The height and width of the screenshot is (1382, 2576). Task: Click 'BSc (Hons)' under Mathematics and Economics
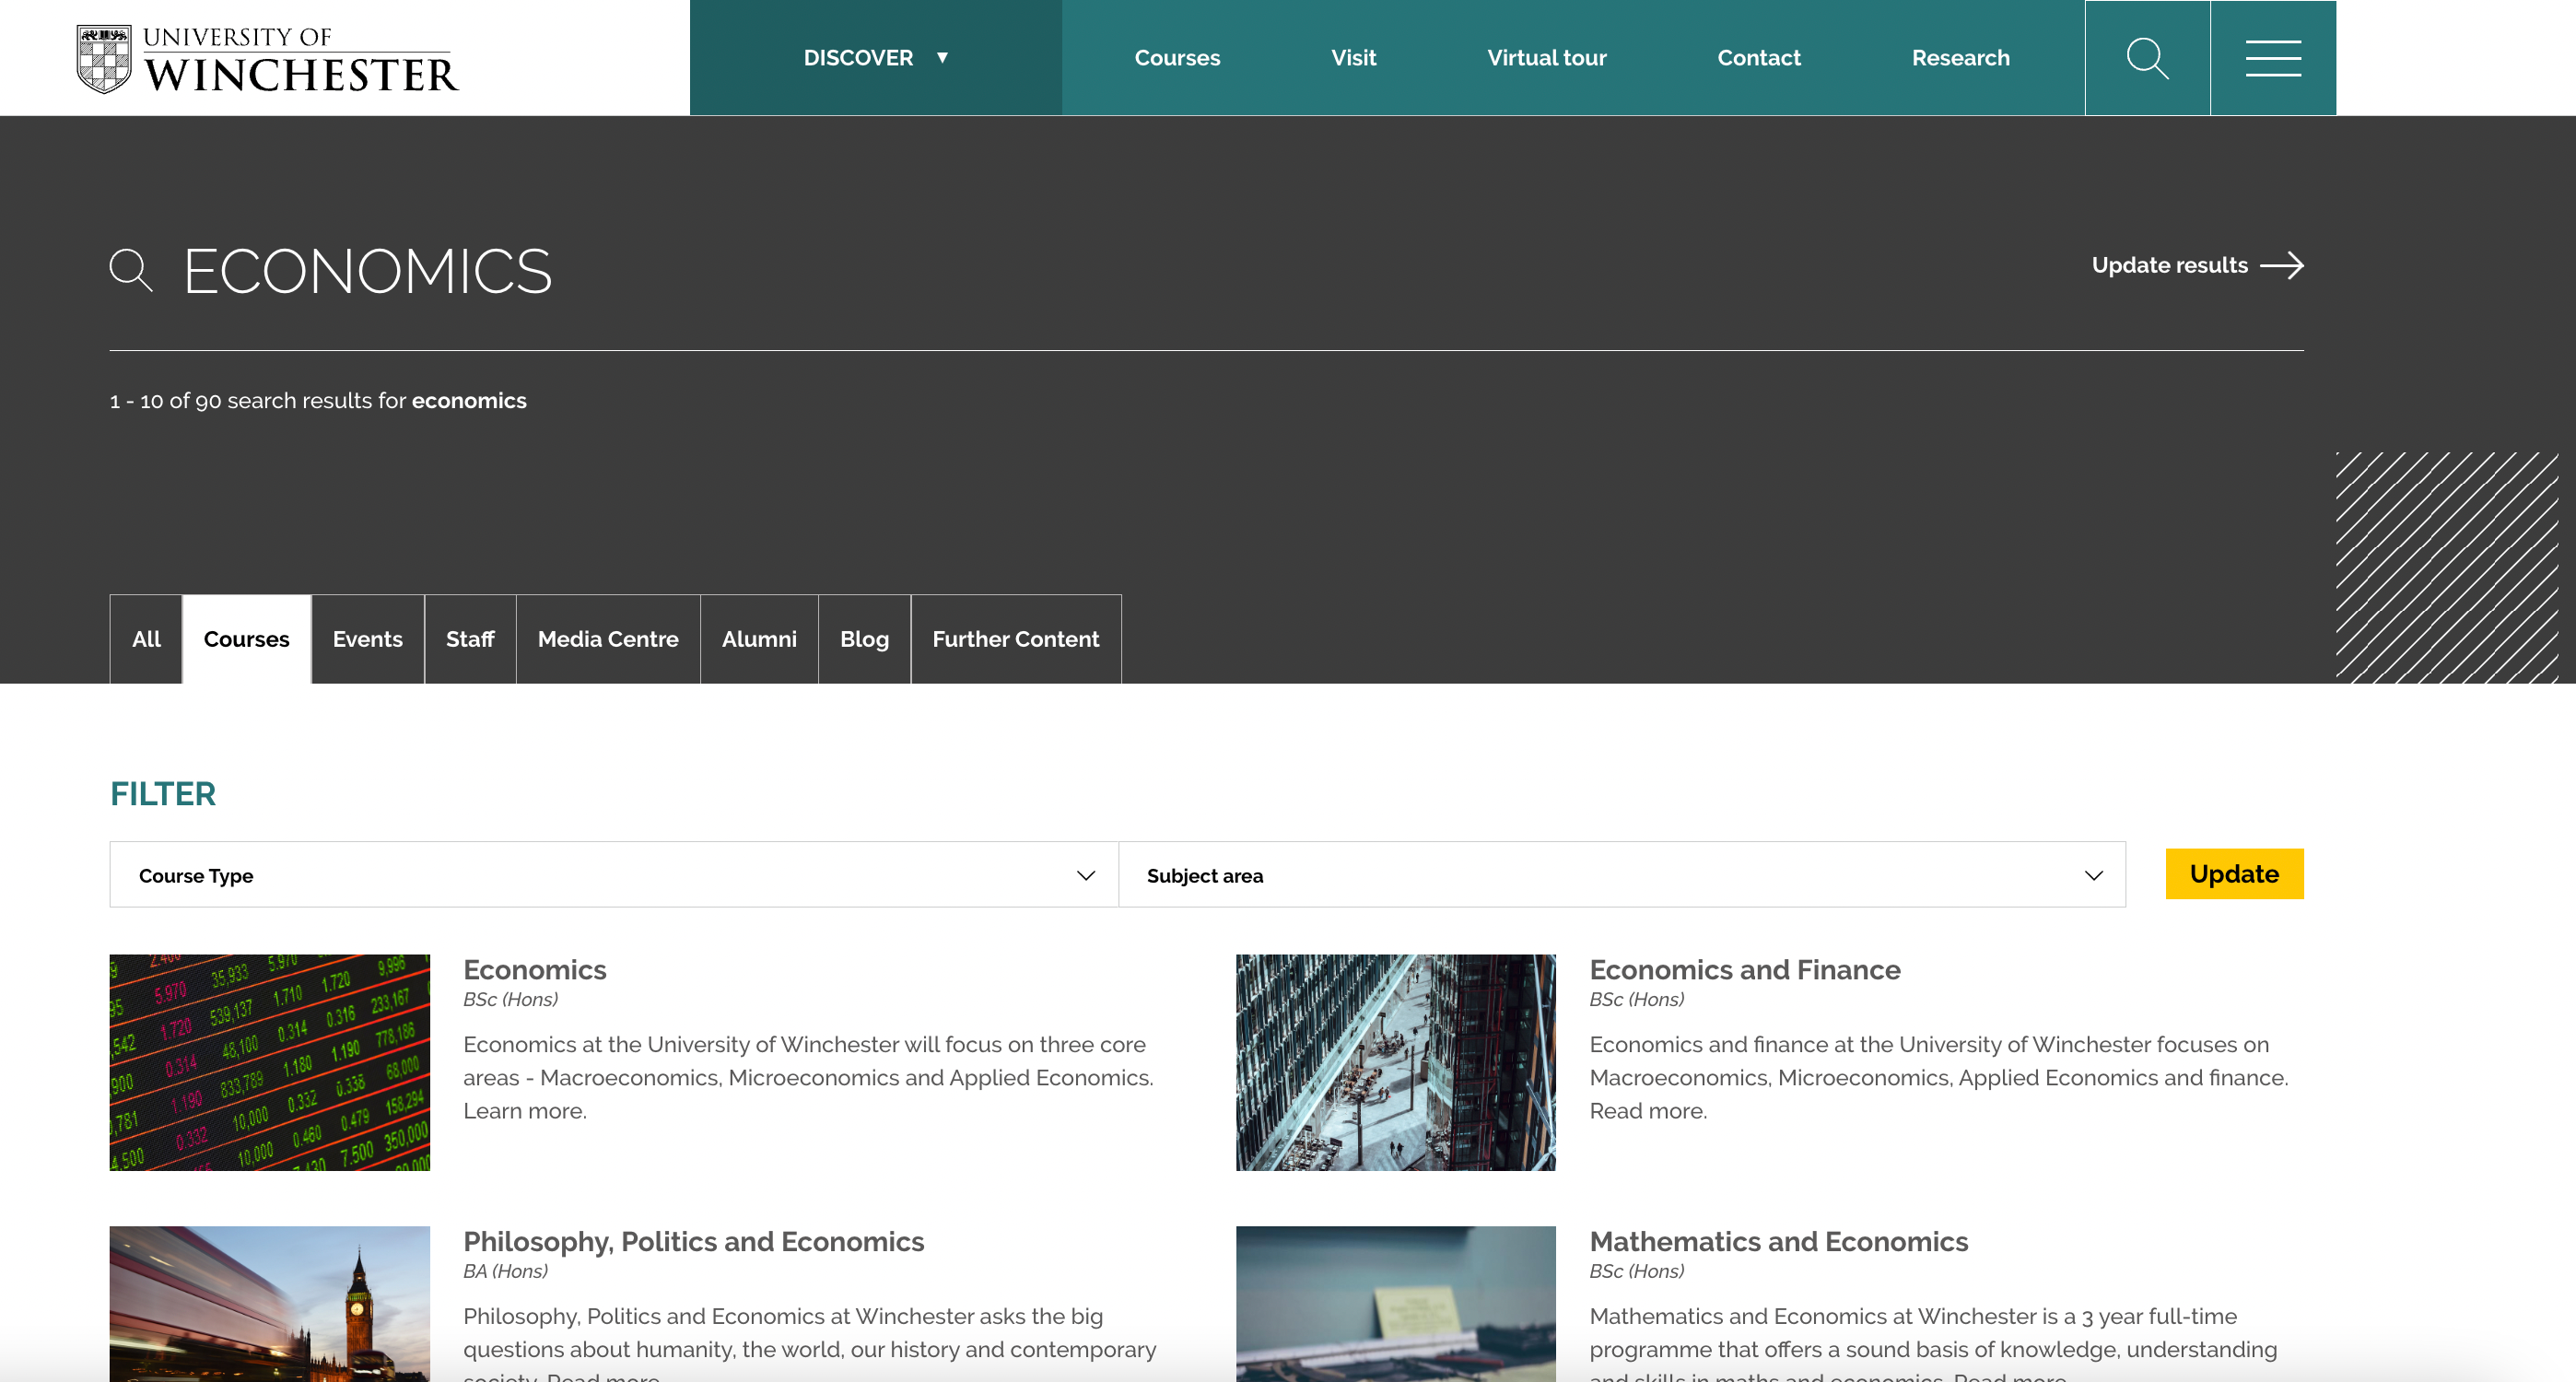[1637, 1271]
